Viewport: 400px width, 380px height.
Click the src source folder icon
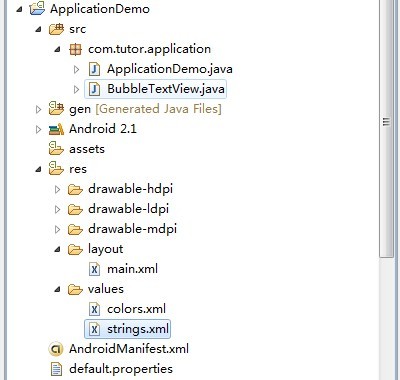click(x=56, y=29)
